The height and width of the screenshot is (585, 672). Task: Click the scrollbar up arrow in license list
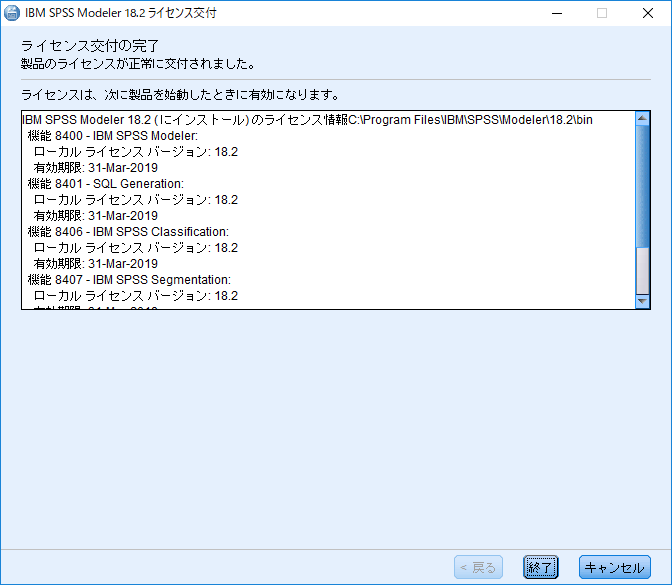coord(642,118)
